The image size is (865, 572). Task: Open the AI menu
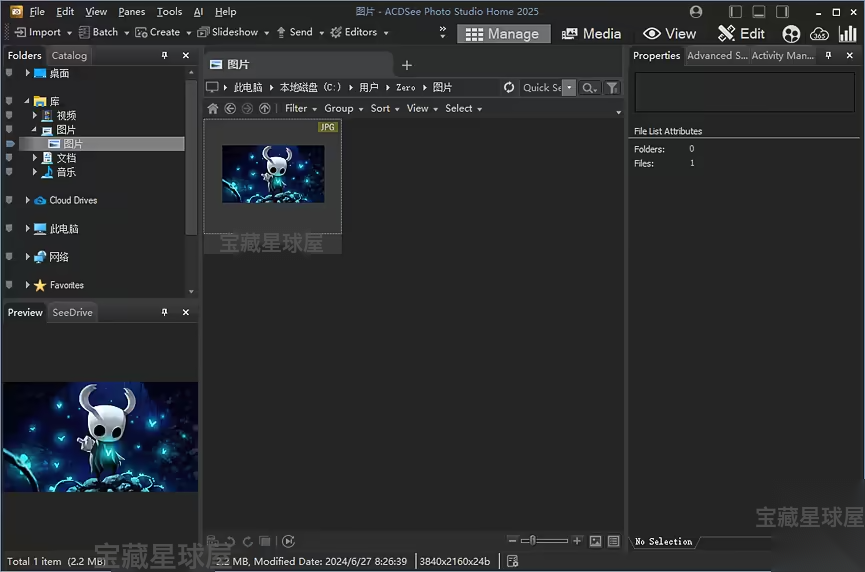click(x=199, y=12)
